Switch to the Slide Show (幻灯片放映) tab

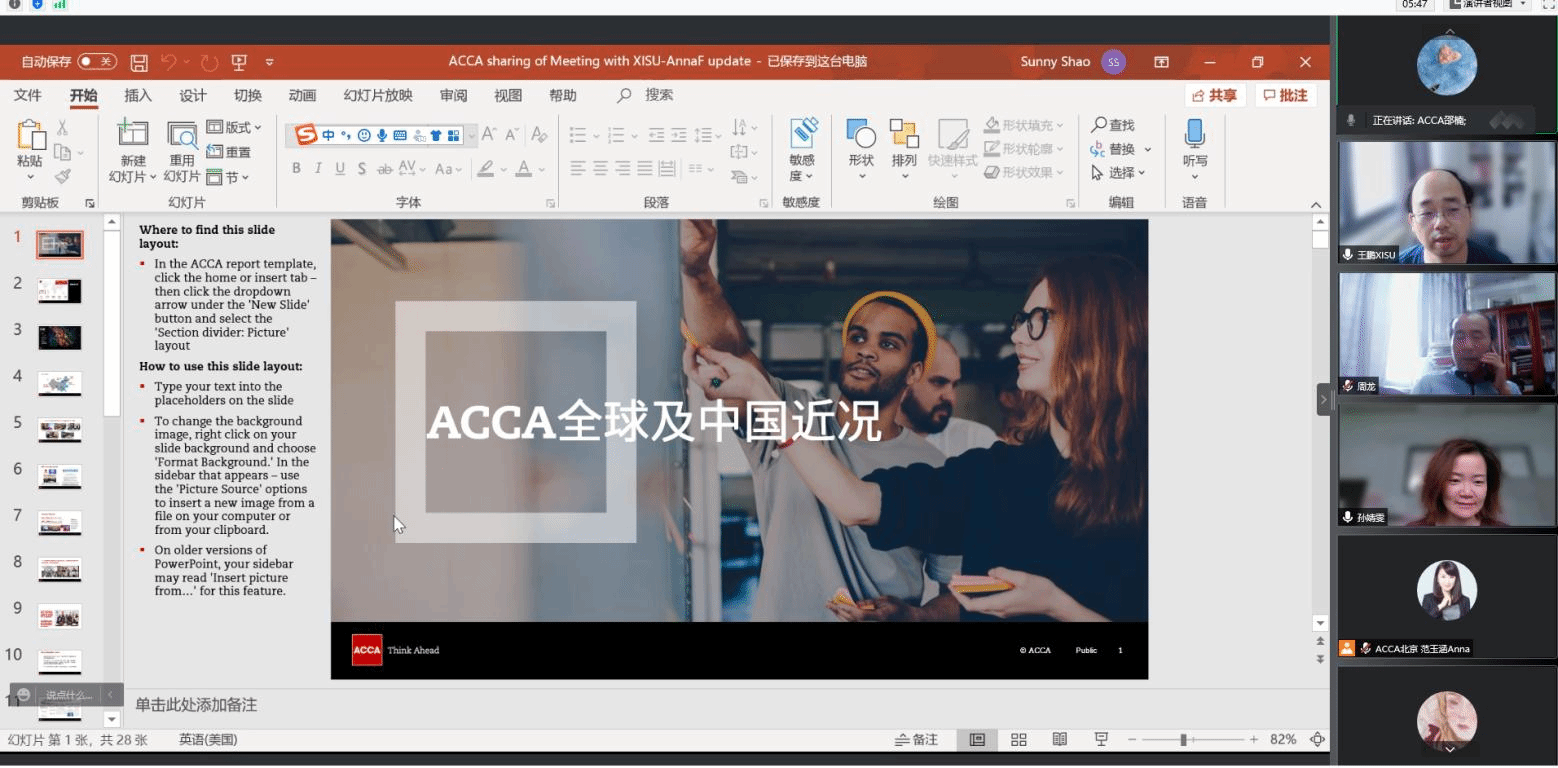[378, 96]
